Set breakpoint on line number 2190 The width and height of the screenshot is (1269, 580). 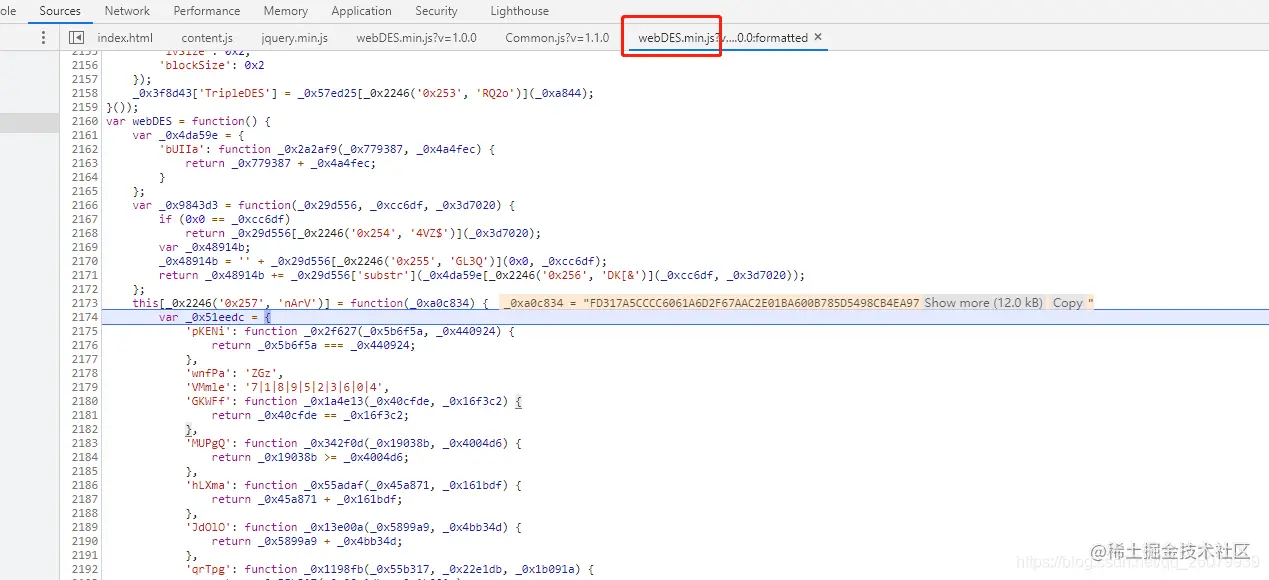[x=85, y=541]
